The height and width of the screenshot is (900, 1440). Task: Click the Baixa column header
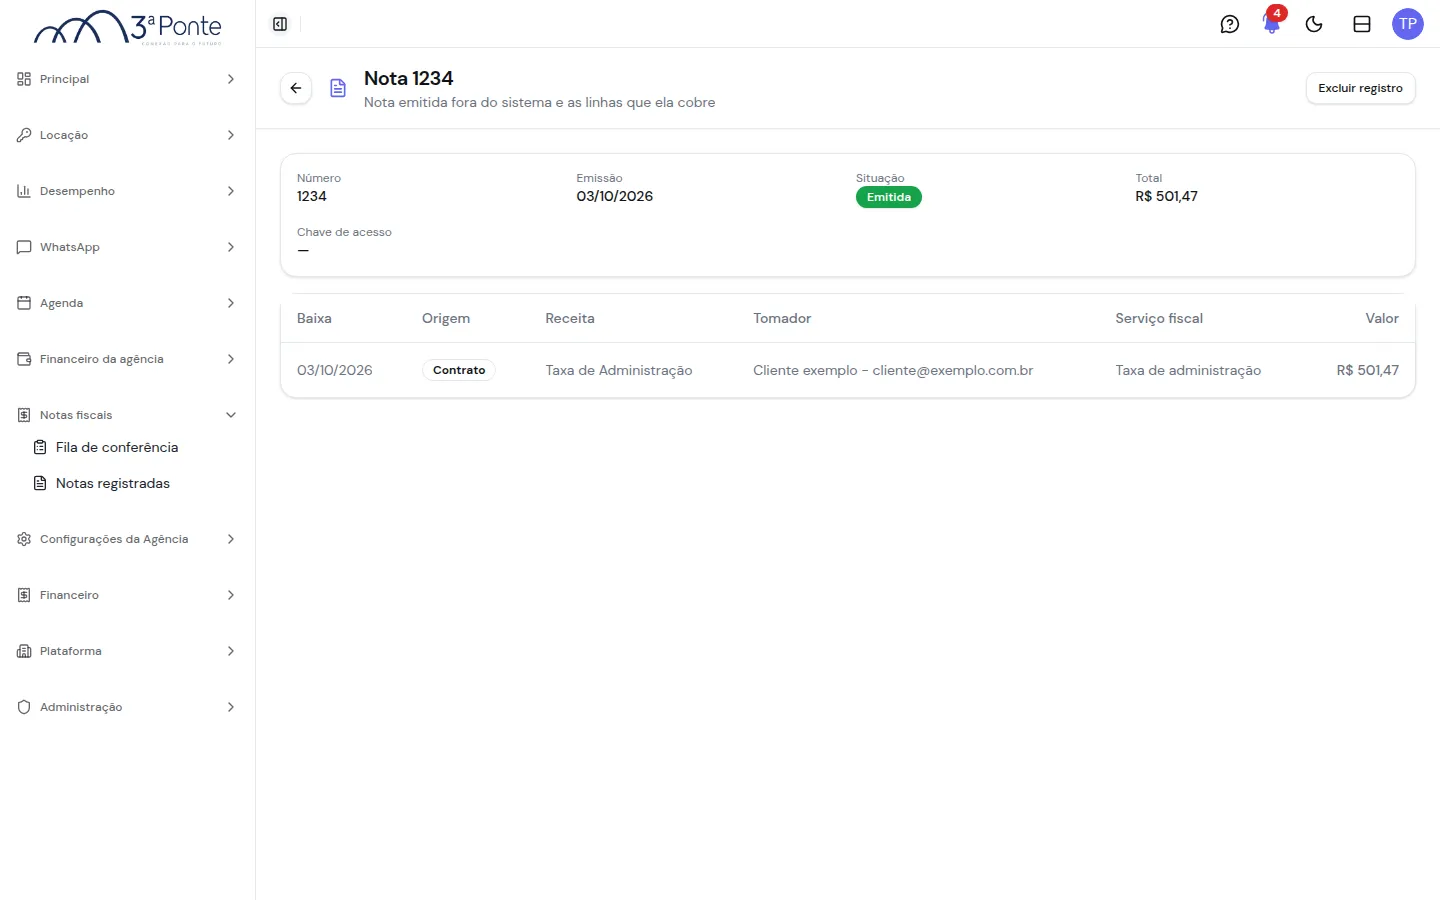click(x=314, y=318)
